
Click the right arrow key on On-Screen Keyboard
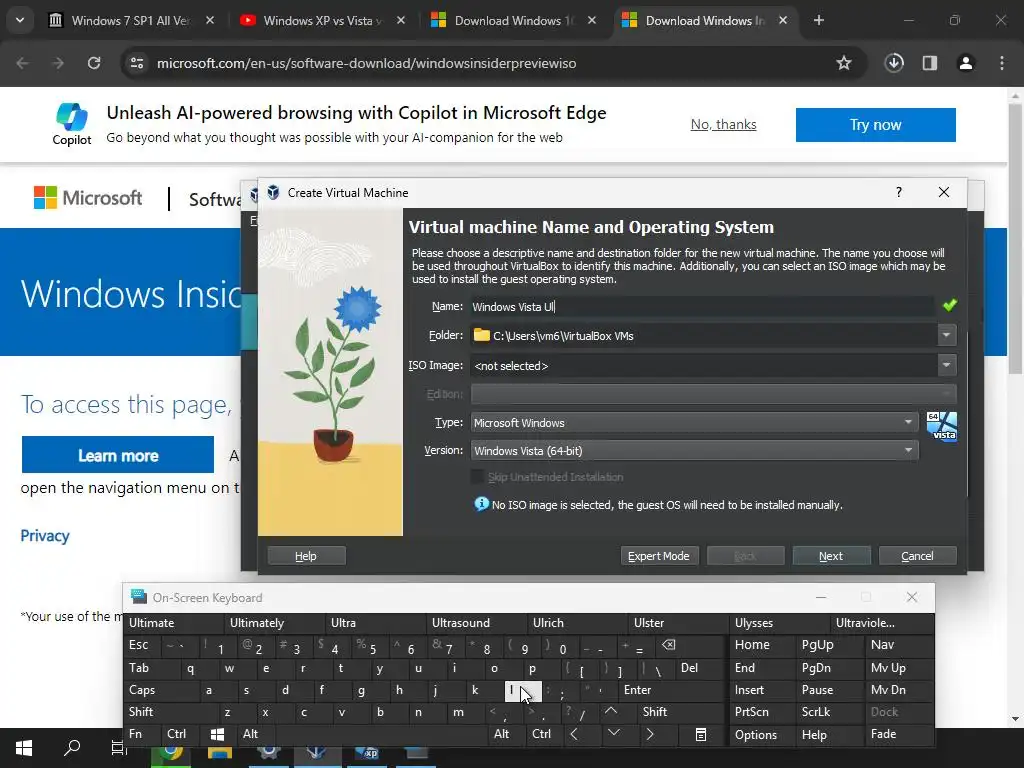click(x=650, y=734)
